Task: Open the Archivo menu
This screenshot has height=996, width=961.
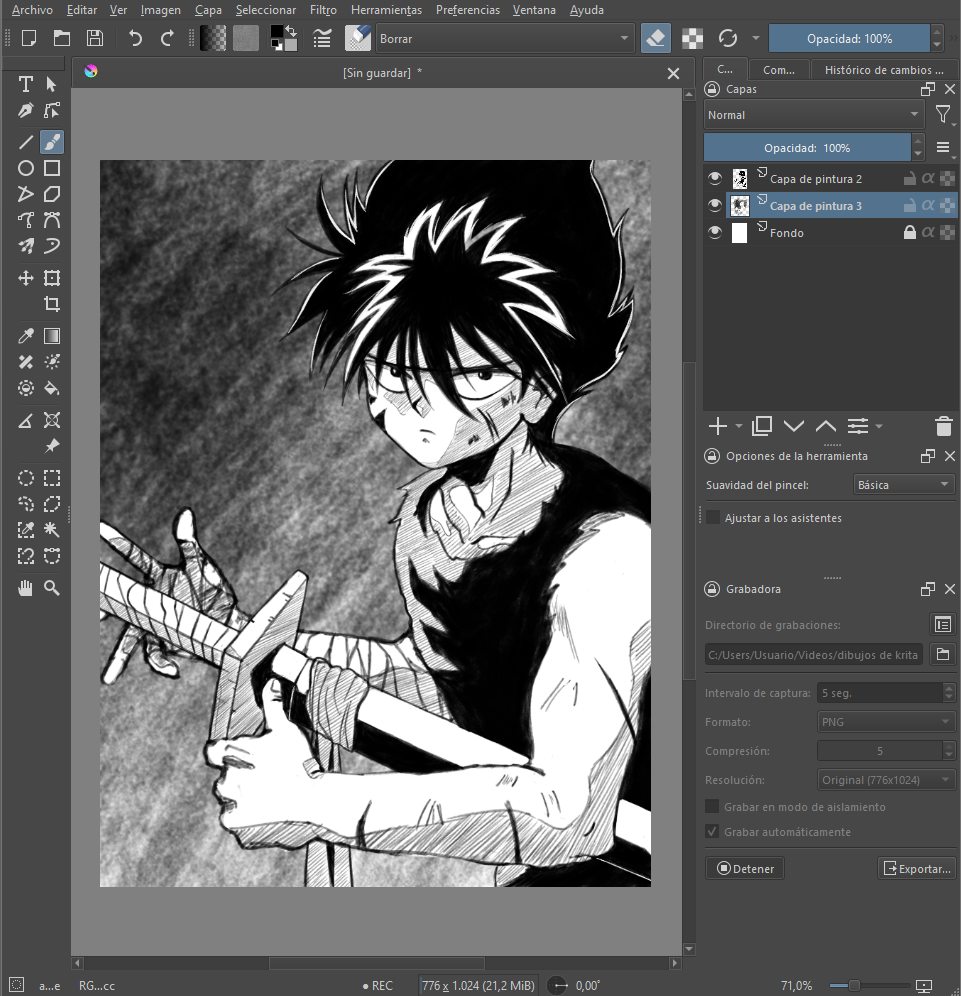Action: coord(32,10)
